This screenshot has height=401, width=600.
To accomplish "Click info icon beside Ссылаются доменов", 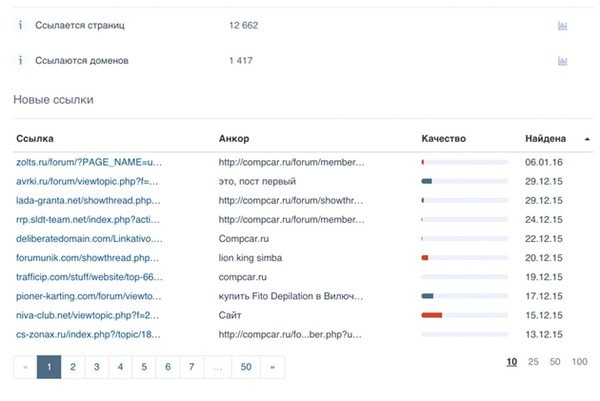I will (21, 61).
